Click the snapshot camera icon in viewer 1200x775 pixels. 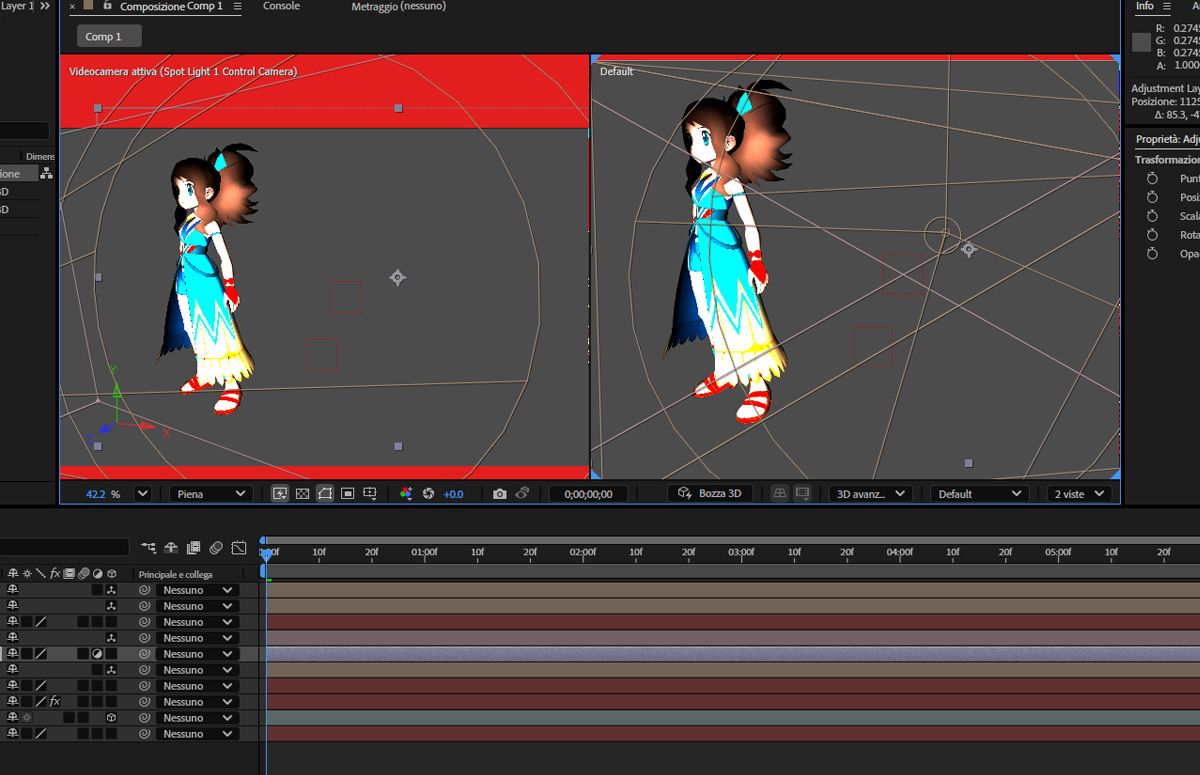click(499, 494)
